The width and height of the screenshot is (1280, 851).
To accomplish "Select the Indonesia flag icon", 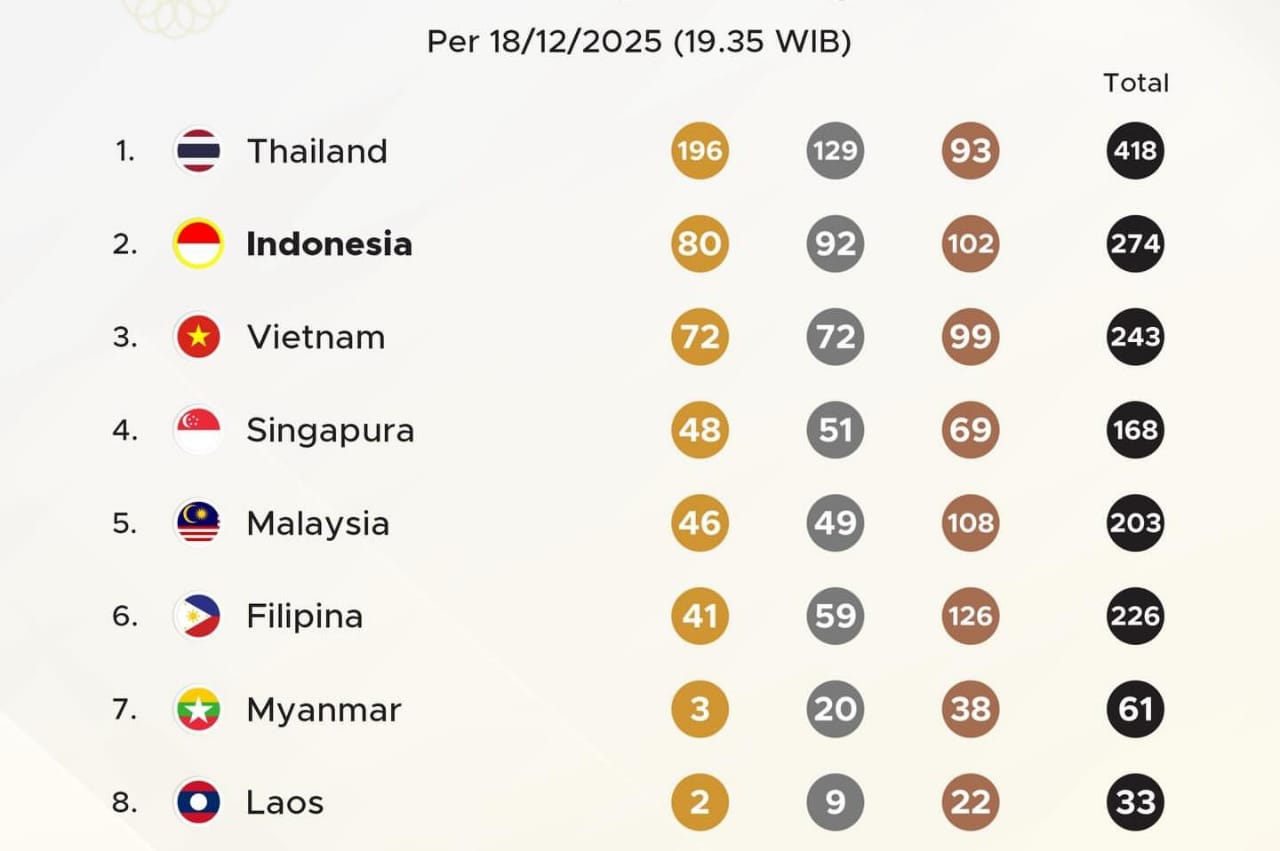I will pyautogui.click(x=198, y=244).
